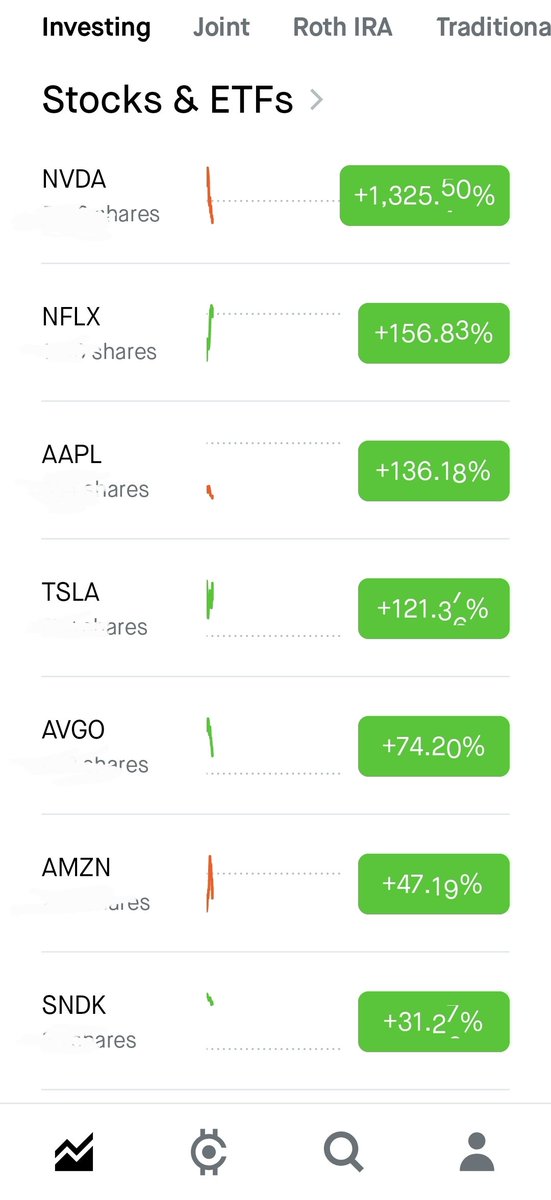
Task: Expand Stocks & ETFs with the chevron arrow
Action: pyautogui.click(x=316, y=99)
